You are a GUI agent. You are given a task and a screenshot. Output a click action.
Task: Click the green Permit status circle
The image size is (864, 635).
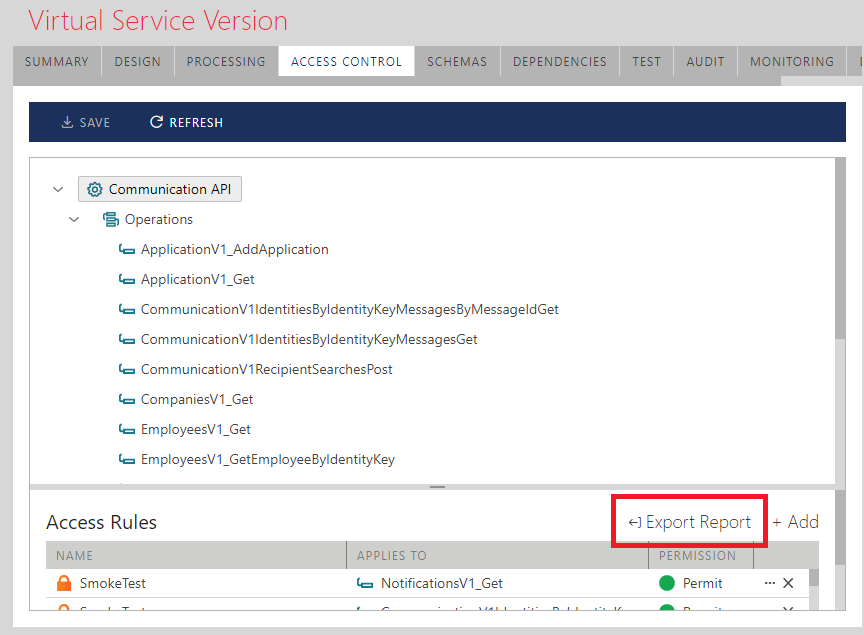(667, 583)
